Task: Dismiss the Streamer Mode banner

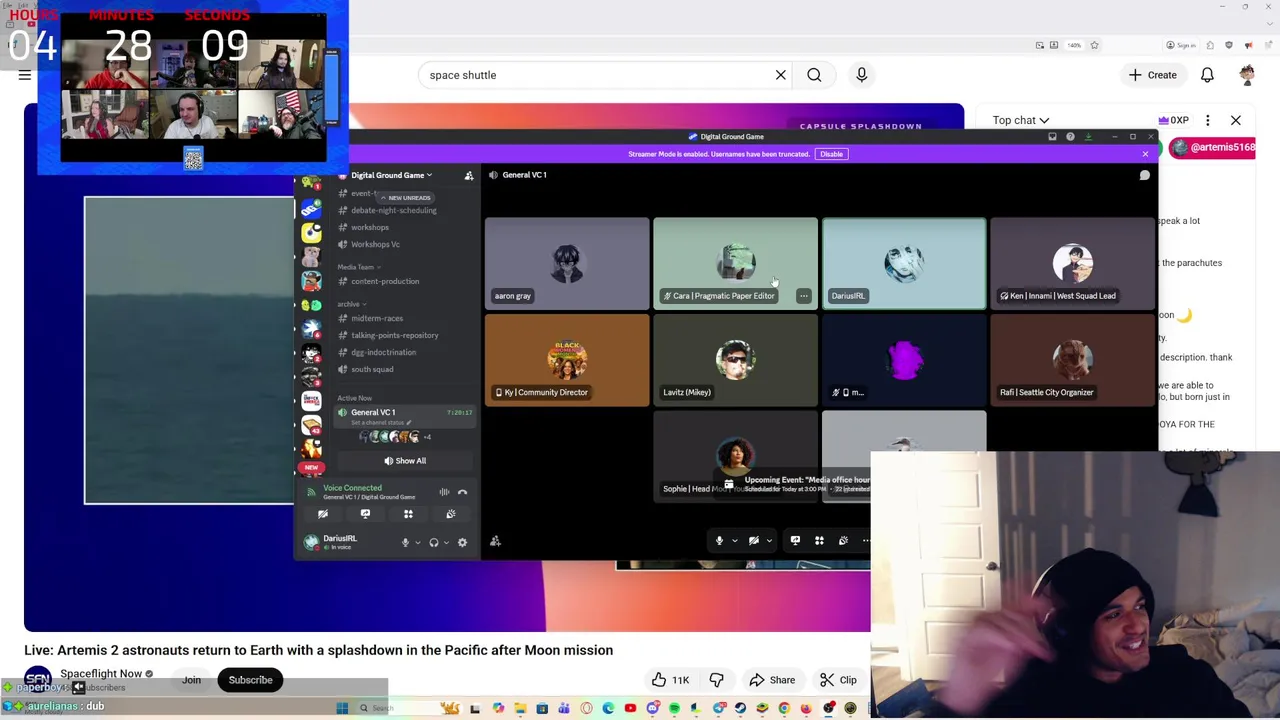Action: click(1145, 154)
